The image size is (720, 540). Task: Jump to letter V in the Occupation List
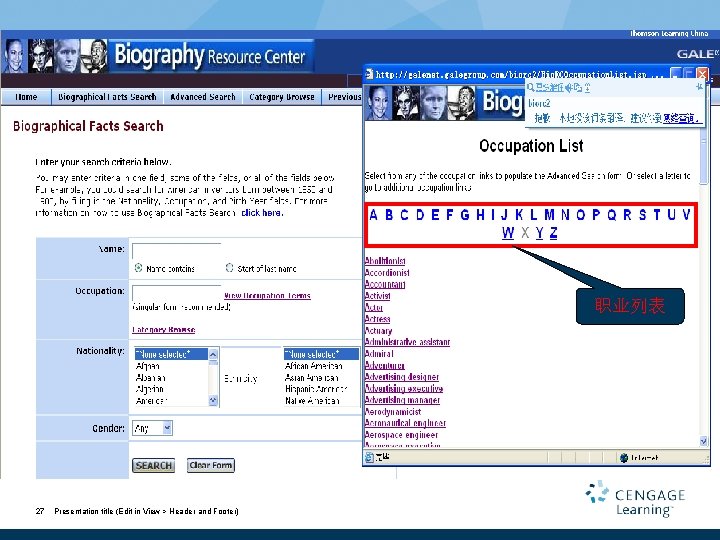[686, 214]
